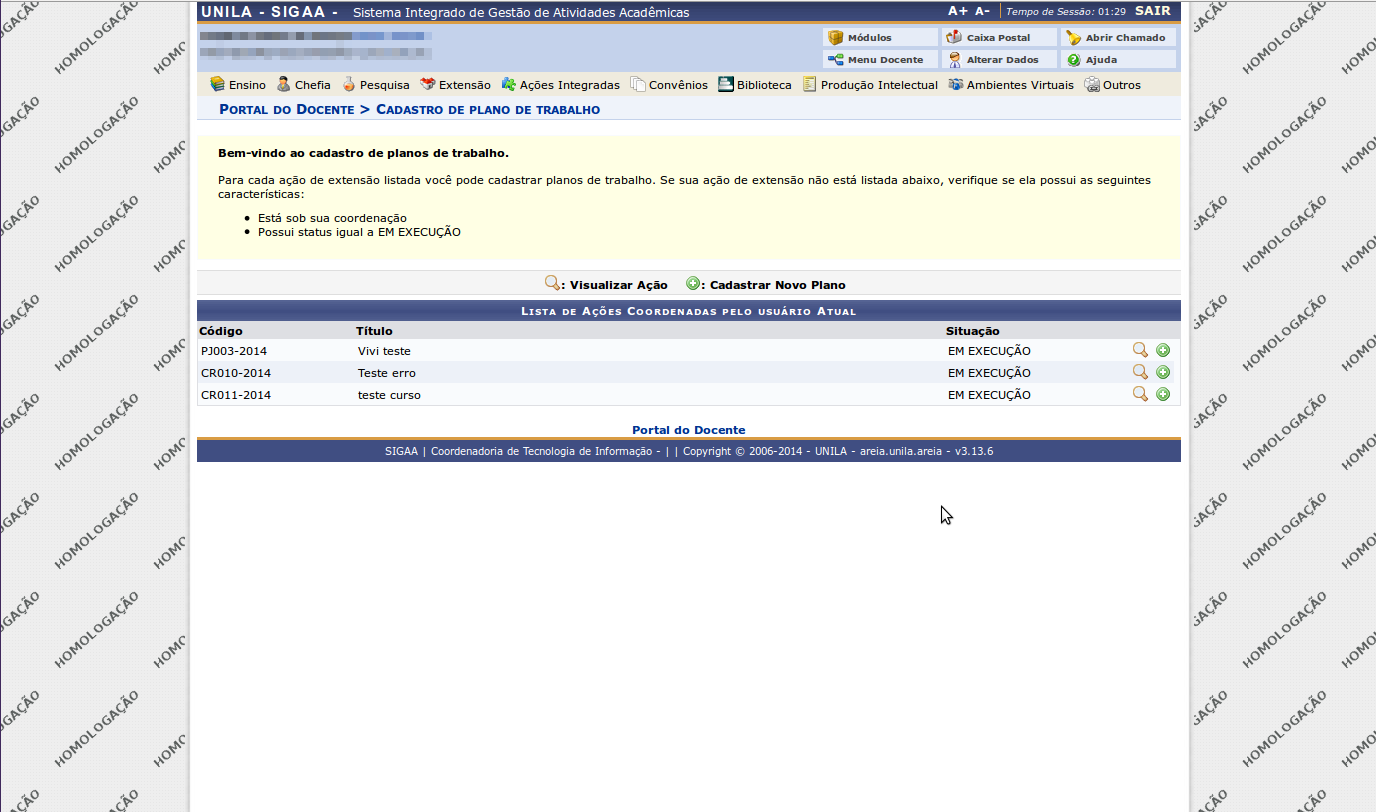Click title 'teste curso'
Screen dimensions: 1376x812
389,395
